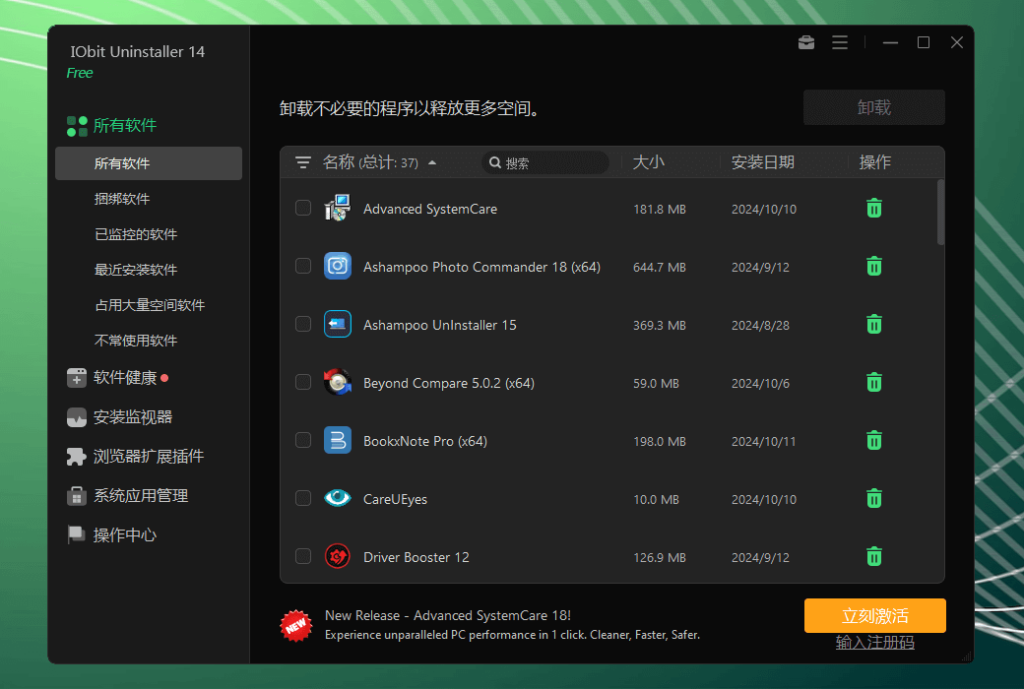The width and height of the screenshot is (1024, 689).
Task: Open 操作中心 section
Action: (x=125, y=535)
